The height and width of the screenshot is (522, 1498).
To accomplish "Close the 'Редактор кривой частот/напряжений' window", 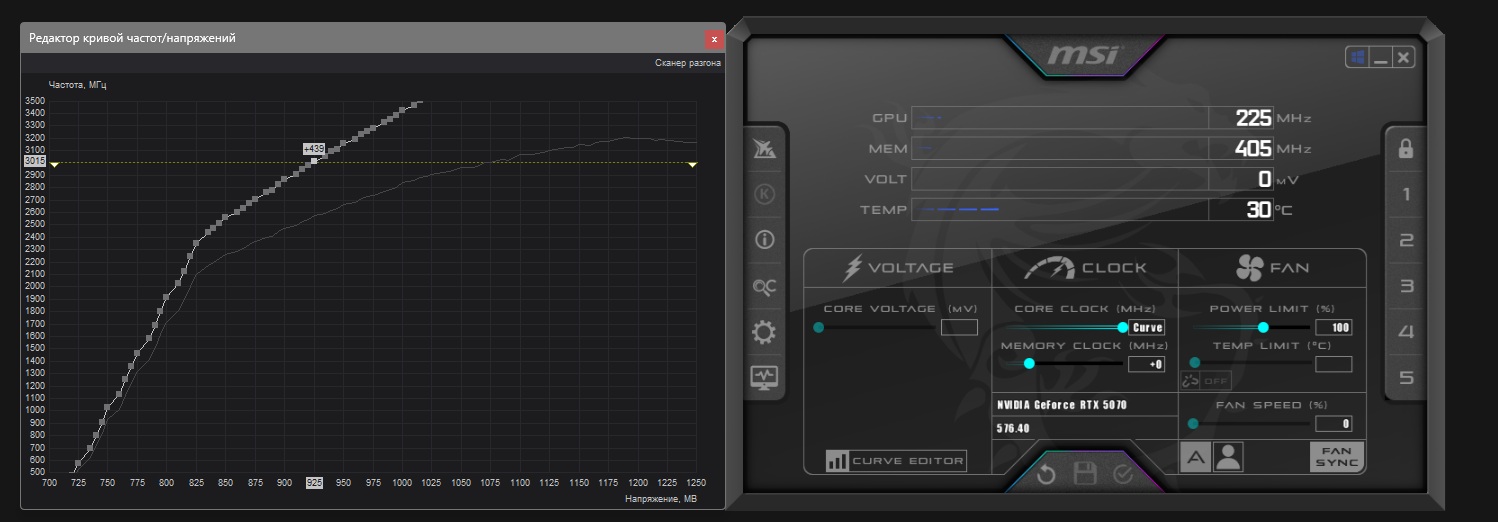I will (714, 39).
